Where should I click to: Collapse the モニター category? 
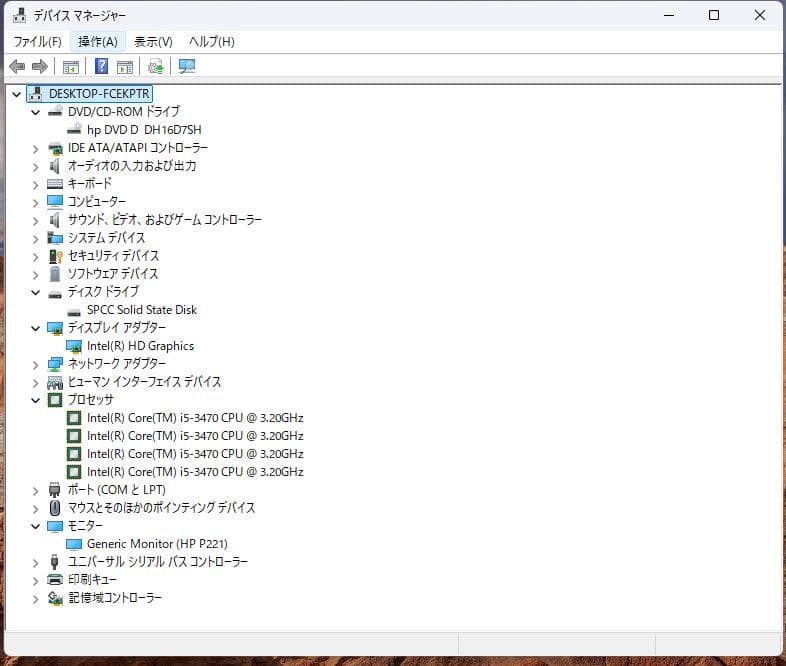click(36, 526)
